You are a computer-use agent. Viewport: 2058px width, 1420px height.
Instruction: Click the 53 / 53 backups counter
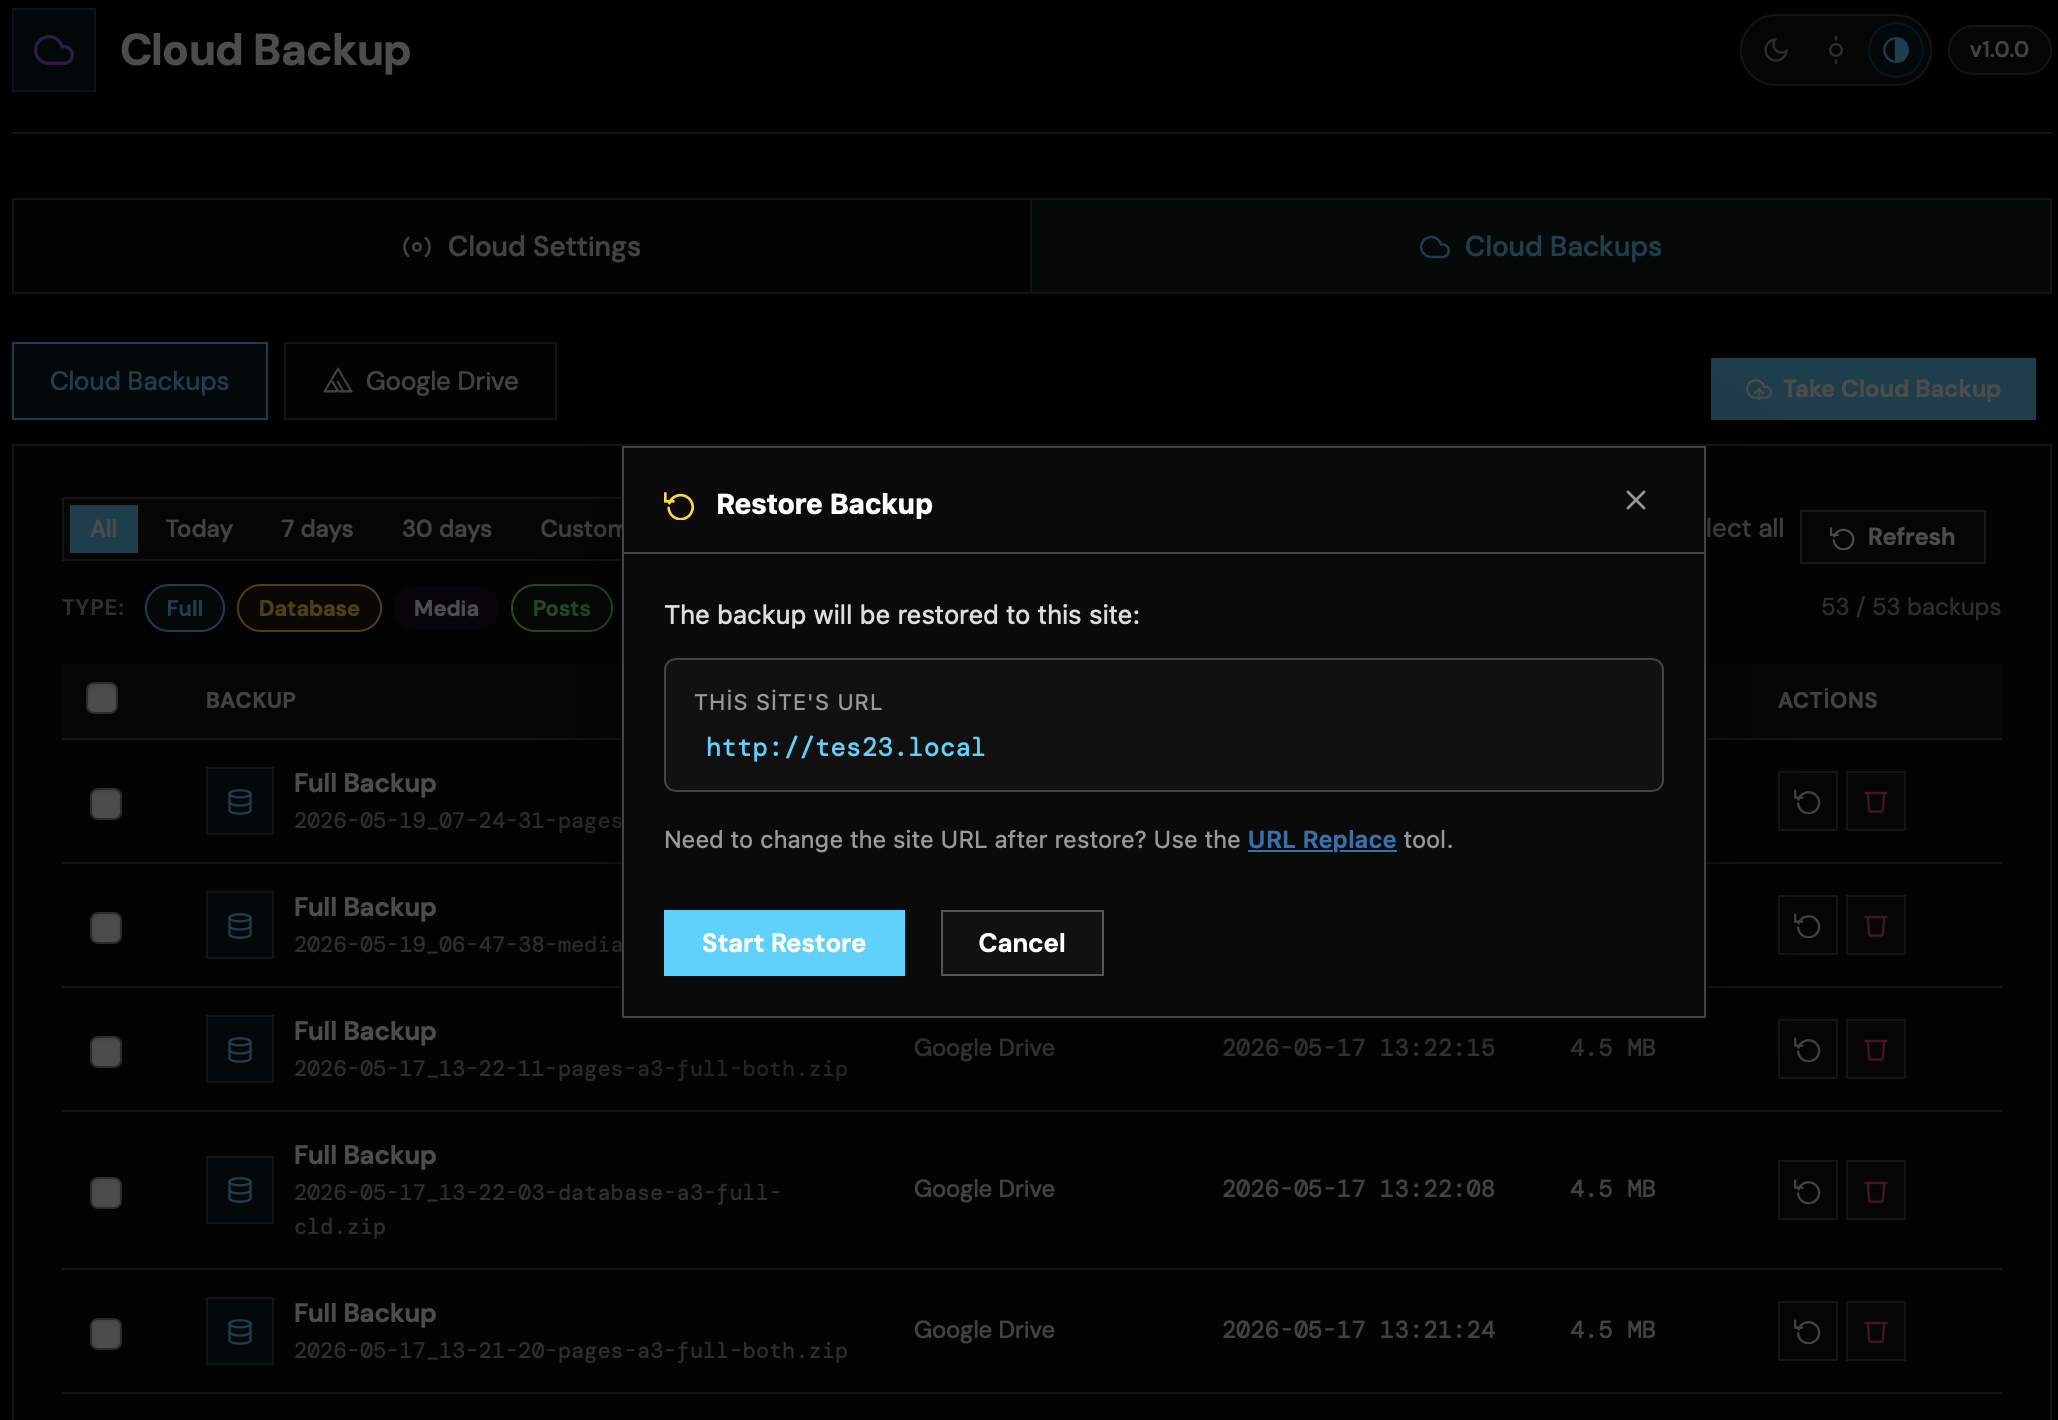(1911, 607)
